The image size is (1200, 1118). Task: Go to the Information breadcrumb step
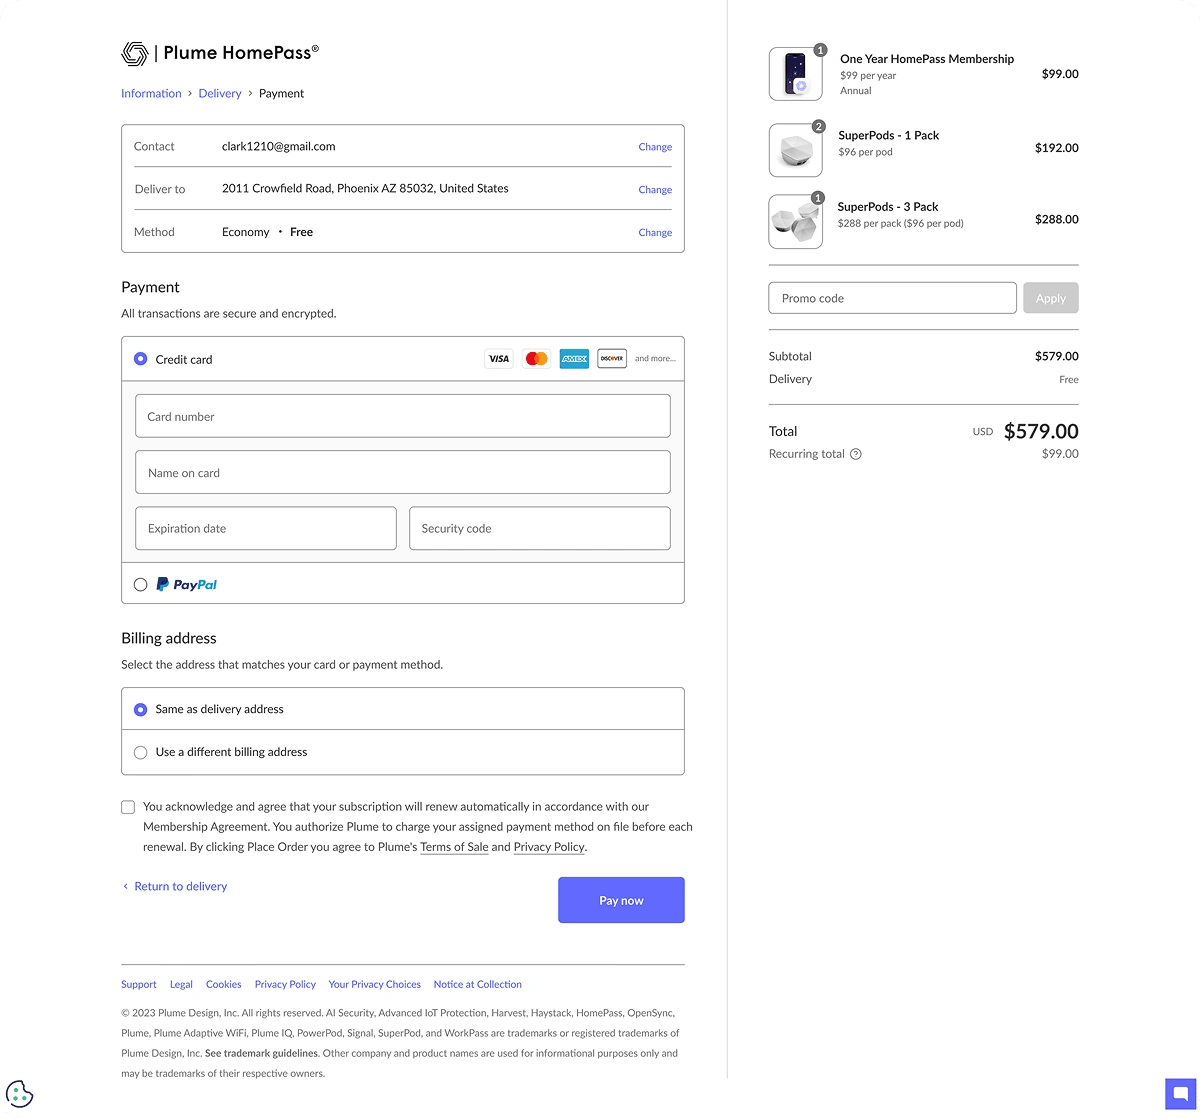click(x=151, y=94)
